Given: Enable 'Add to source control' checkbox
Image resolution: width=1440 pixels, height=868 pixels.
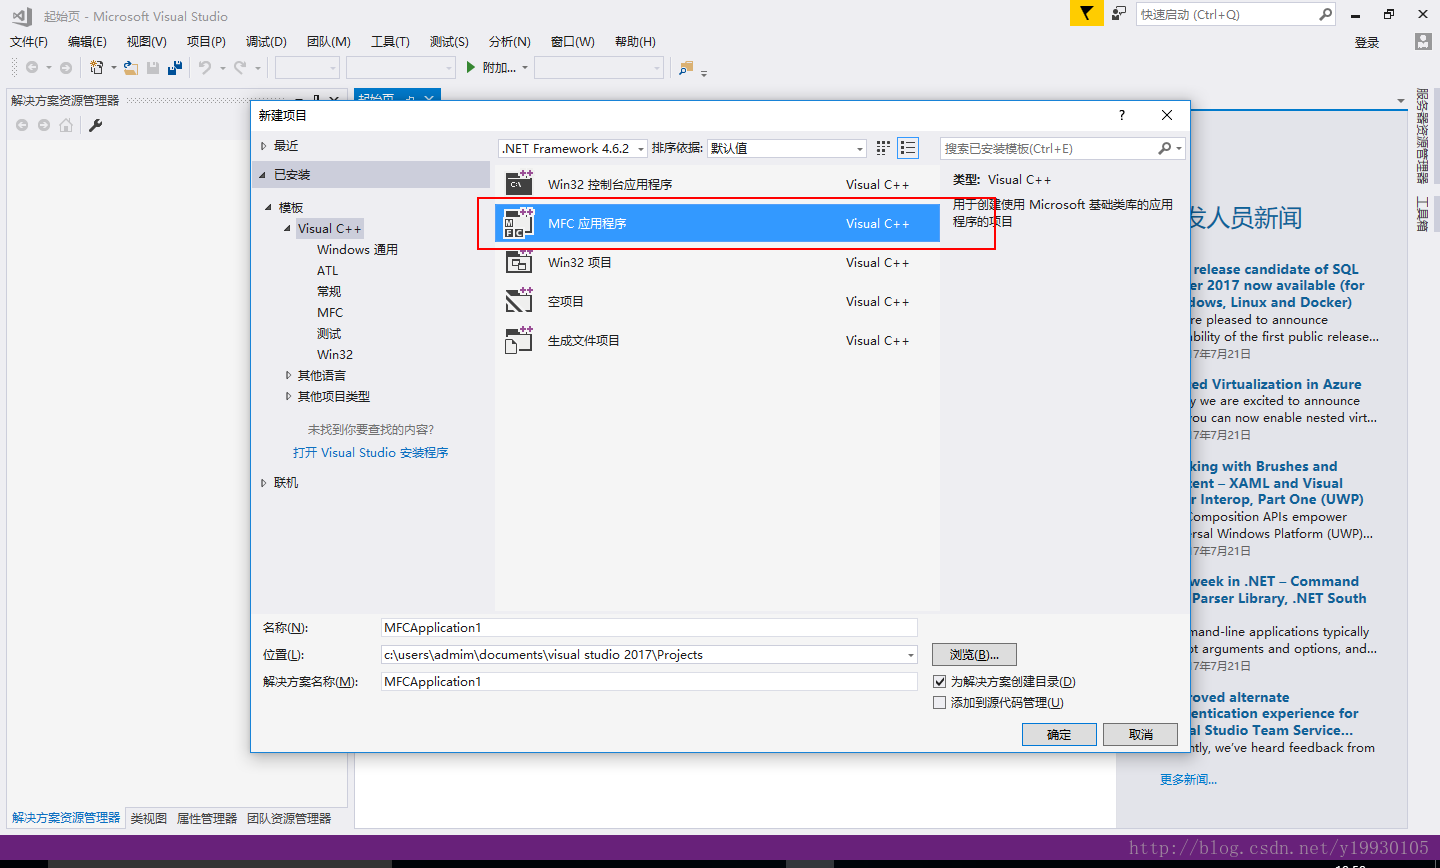Looking at the screenshot, I should (x=939, y=702).
